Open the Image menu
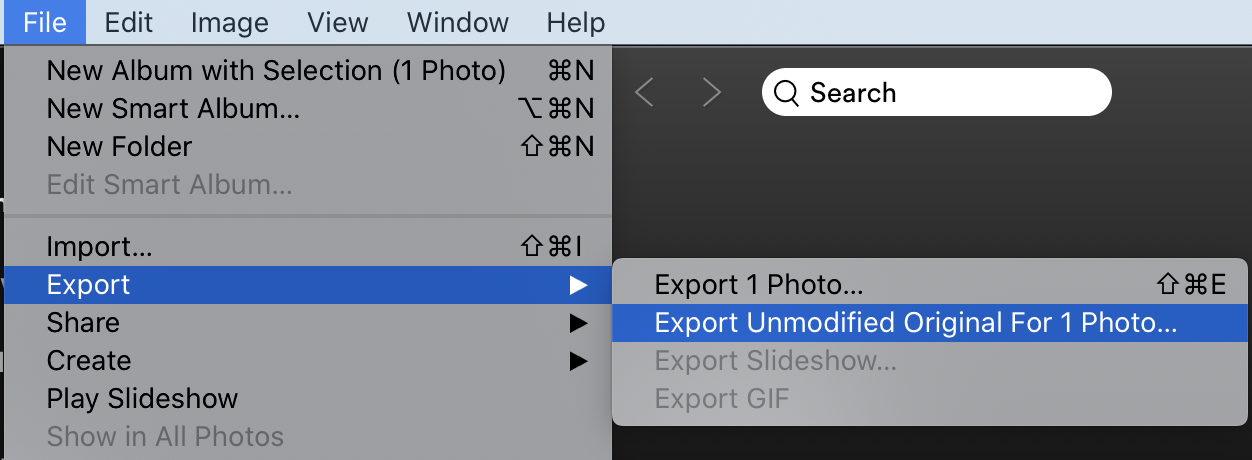This screenshot has width=1252, height=460. [x=229, y=22]
